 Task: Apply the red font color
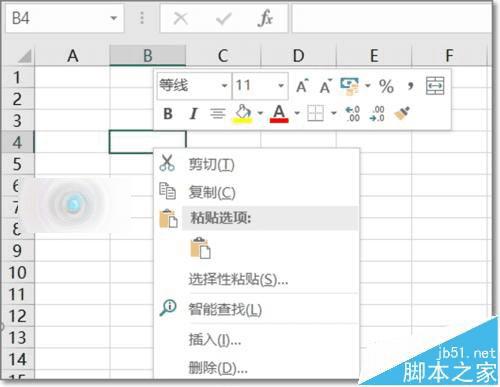pos(279,114)
